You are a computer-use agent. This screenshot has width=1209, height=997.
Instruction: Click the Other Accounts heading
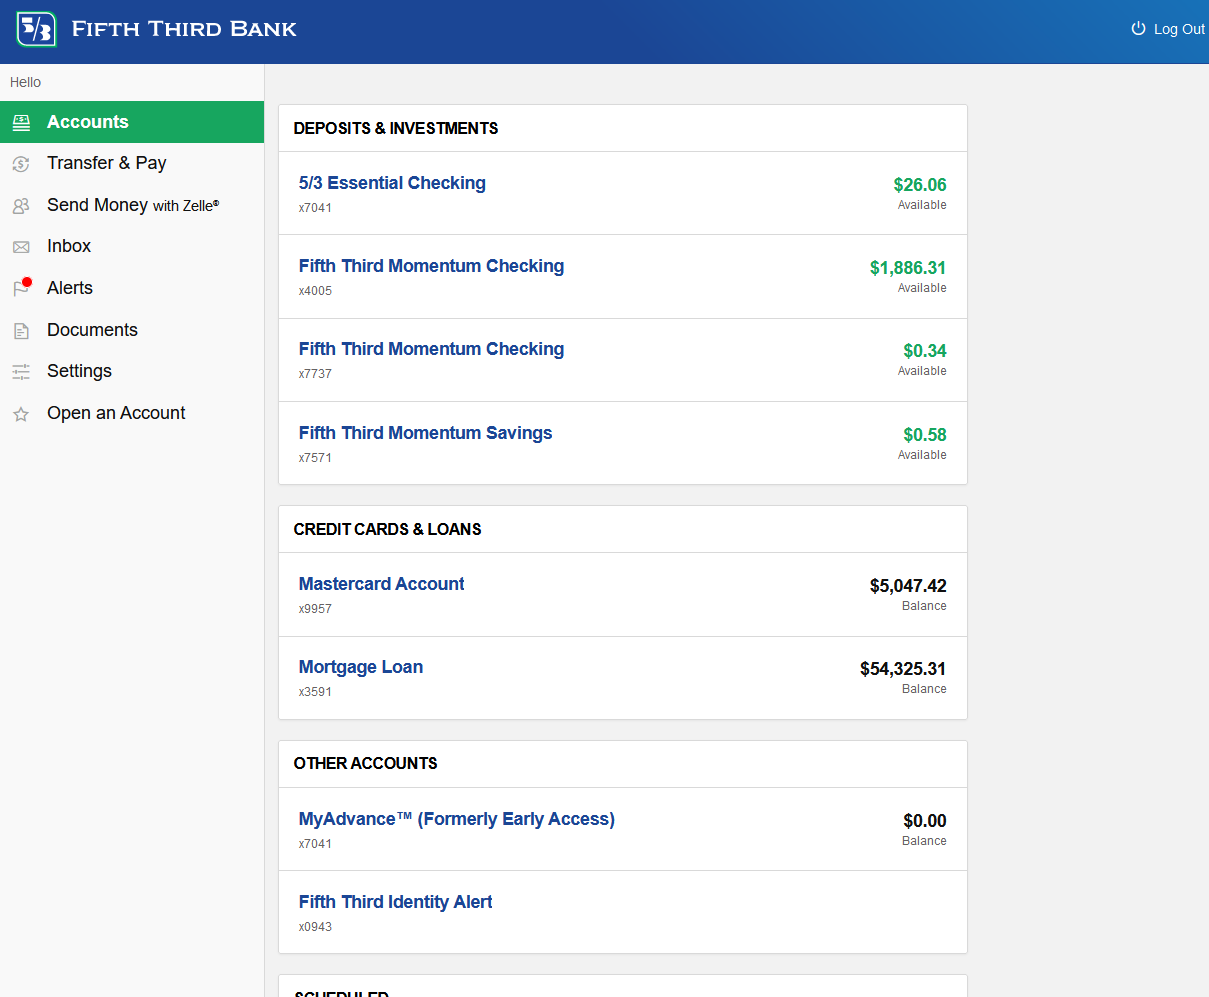tap(365, 763)
